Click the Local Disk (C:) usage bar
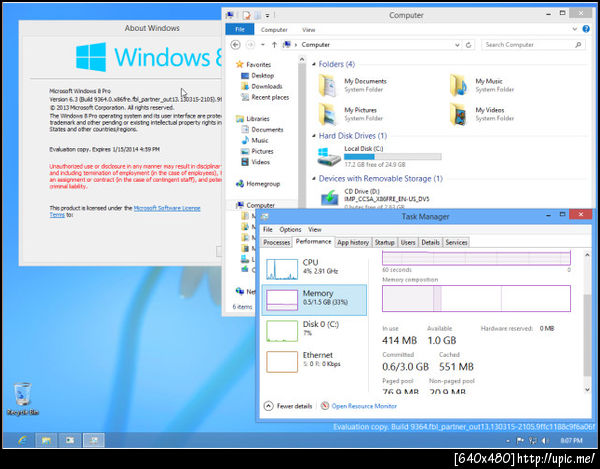The width and height of the screenshot is (600, 469). pyautogui.click(x=393, y=156)
